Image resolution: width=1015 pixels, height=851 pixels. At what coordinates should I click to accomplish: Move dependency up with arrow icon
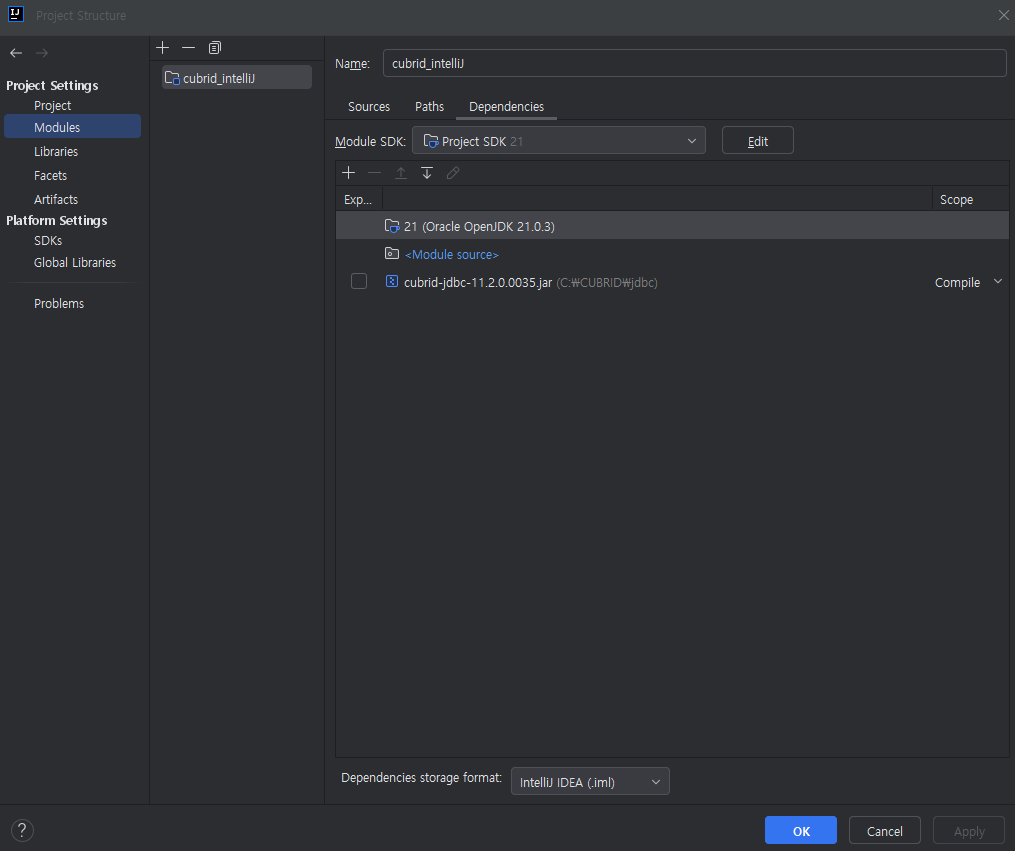pos(401,172)
